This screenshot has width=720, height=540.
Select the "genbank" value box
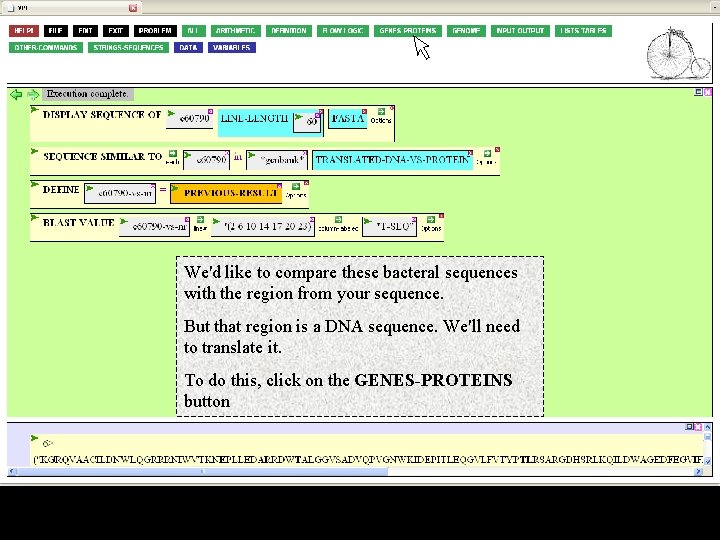pyautogui.click(x=277, y=160)
